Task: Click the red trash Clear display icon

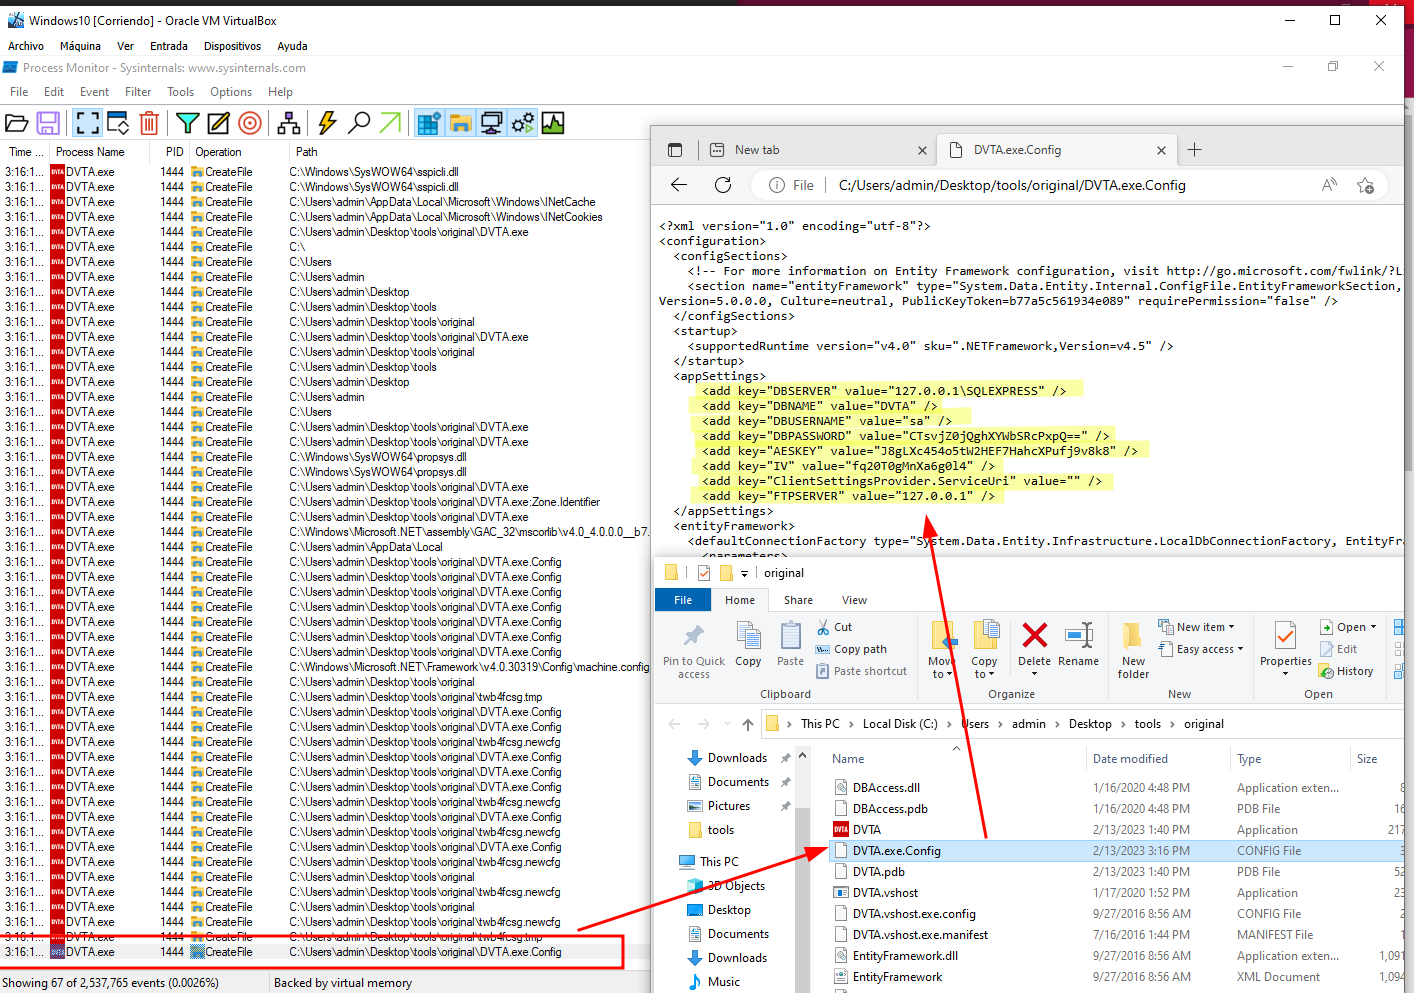Action: tap(149, 123)
